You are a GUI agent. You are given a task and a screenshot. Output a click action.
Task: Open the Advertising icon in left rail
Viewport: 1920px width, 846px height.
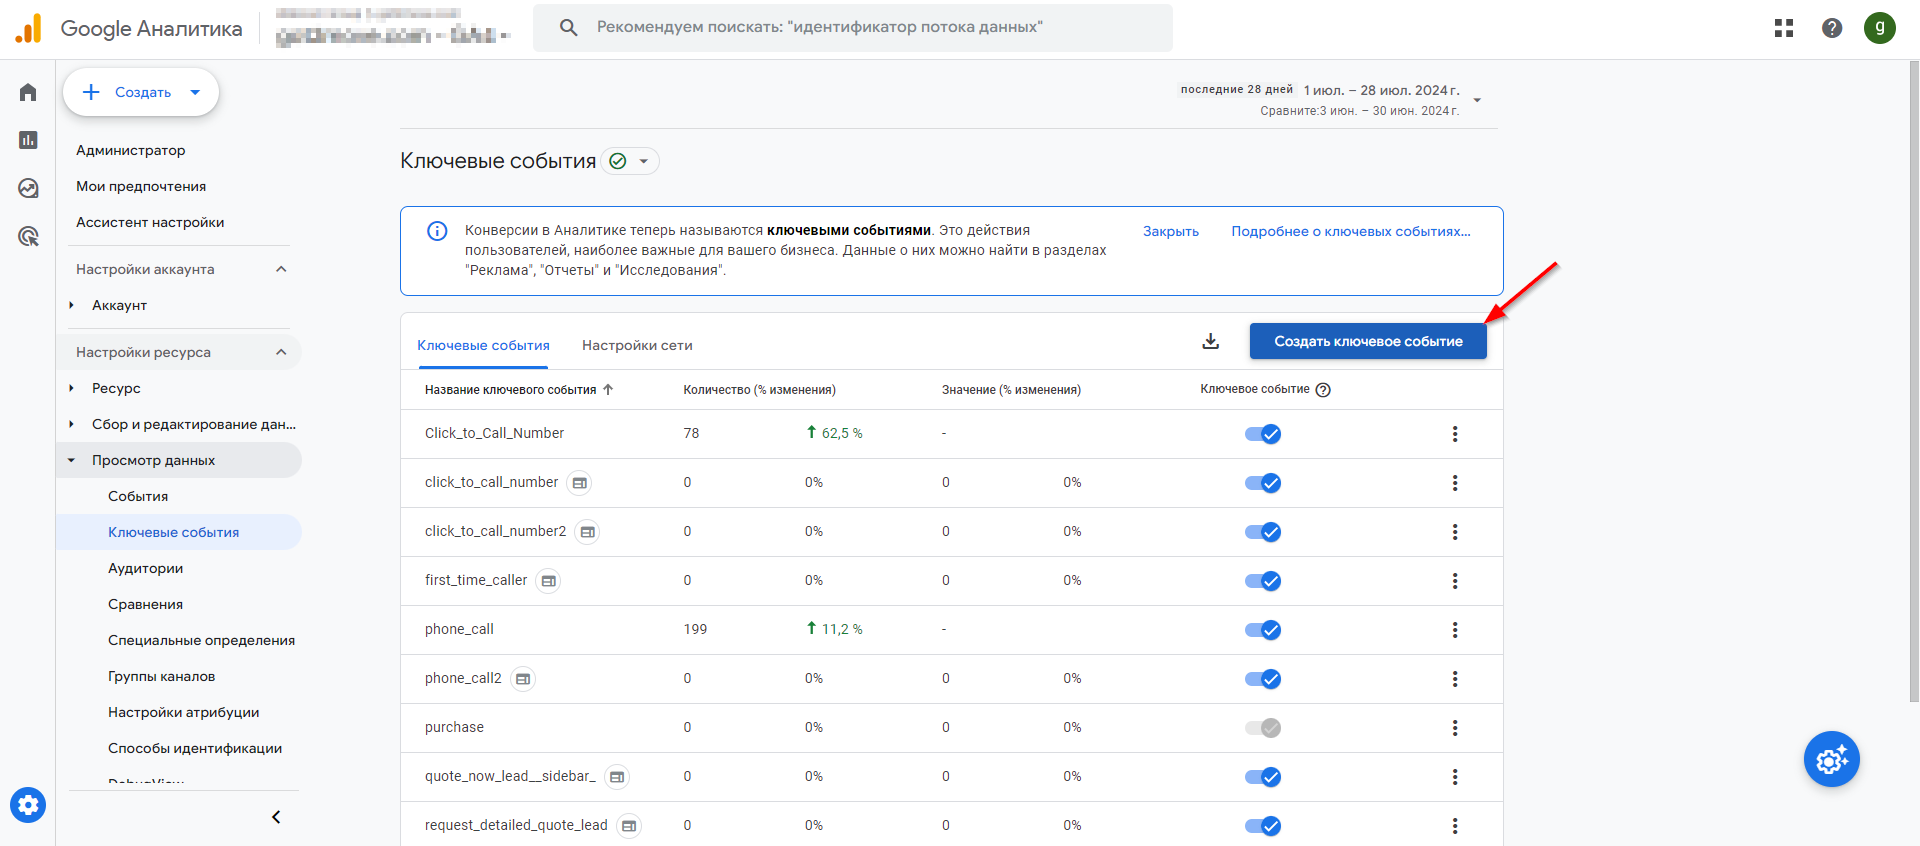coord(28,236)
